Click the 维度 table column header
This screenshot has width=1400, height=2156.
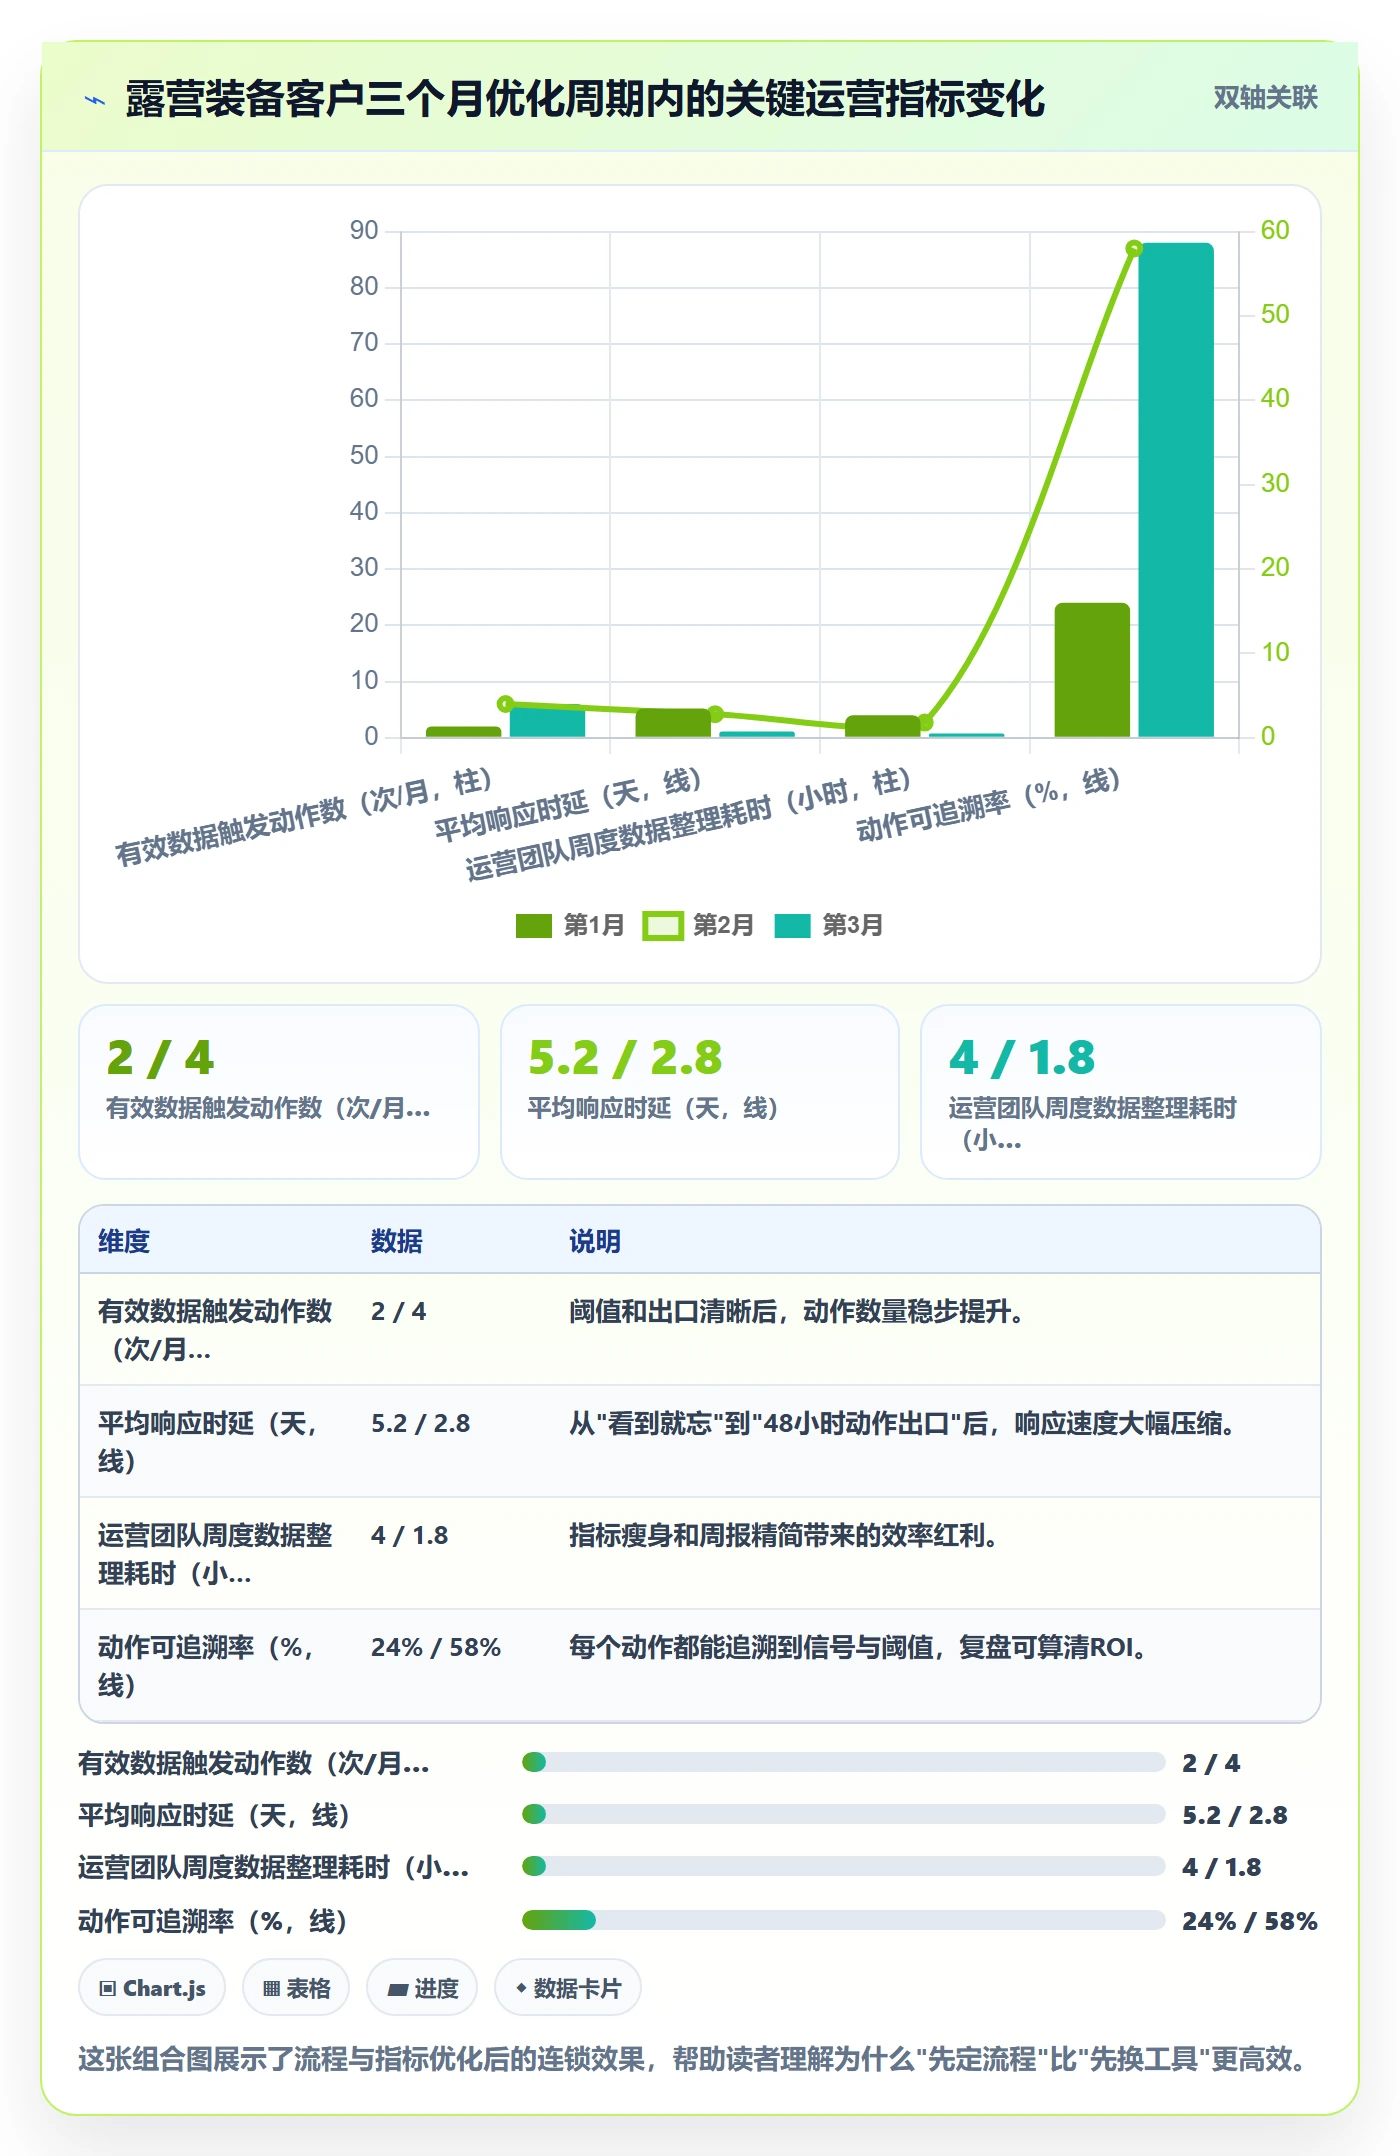[x=124, y=1241]
